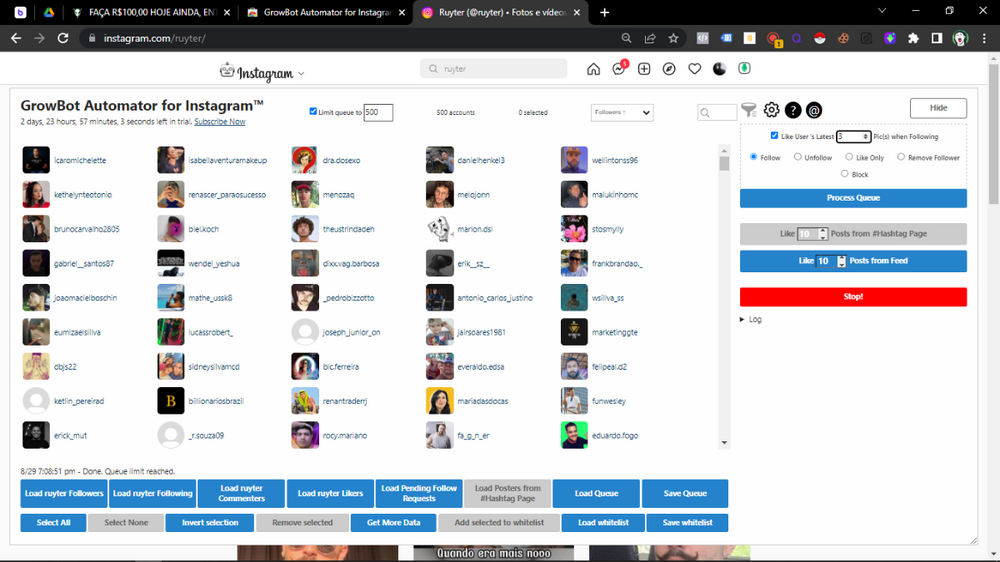Select the billionariosbrazil account thumbnail

coord(170,401)
